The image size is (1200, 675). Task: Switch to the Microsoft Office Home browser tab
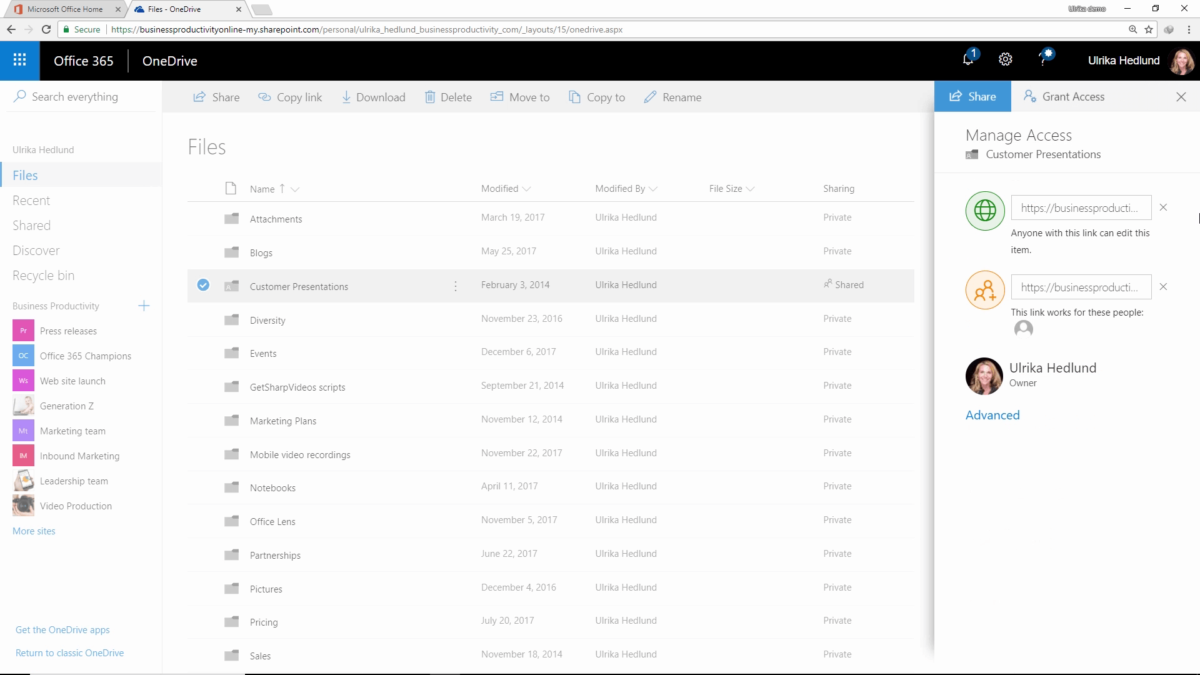(x=65, y=10)
